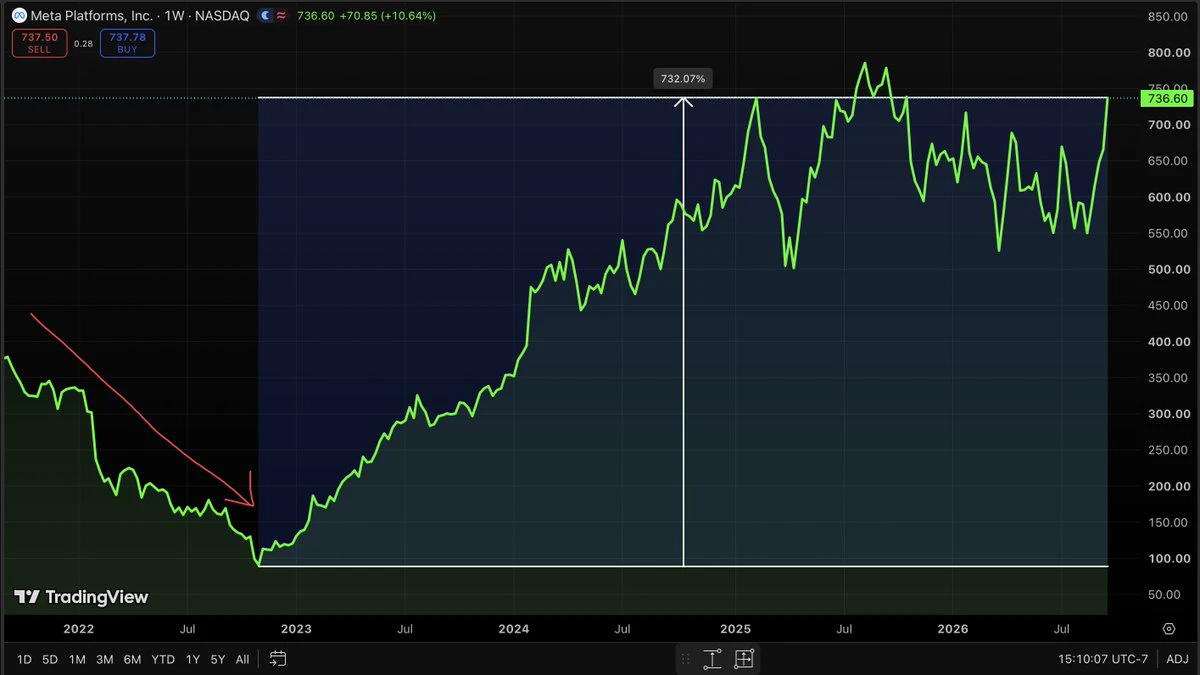The image size is (1200, 675).
Task: Click the 2022 label on the time axis
Action: click(x=78, y=629)
